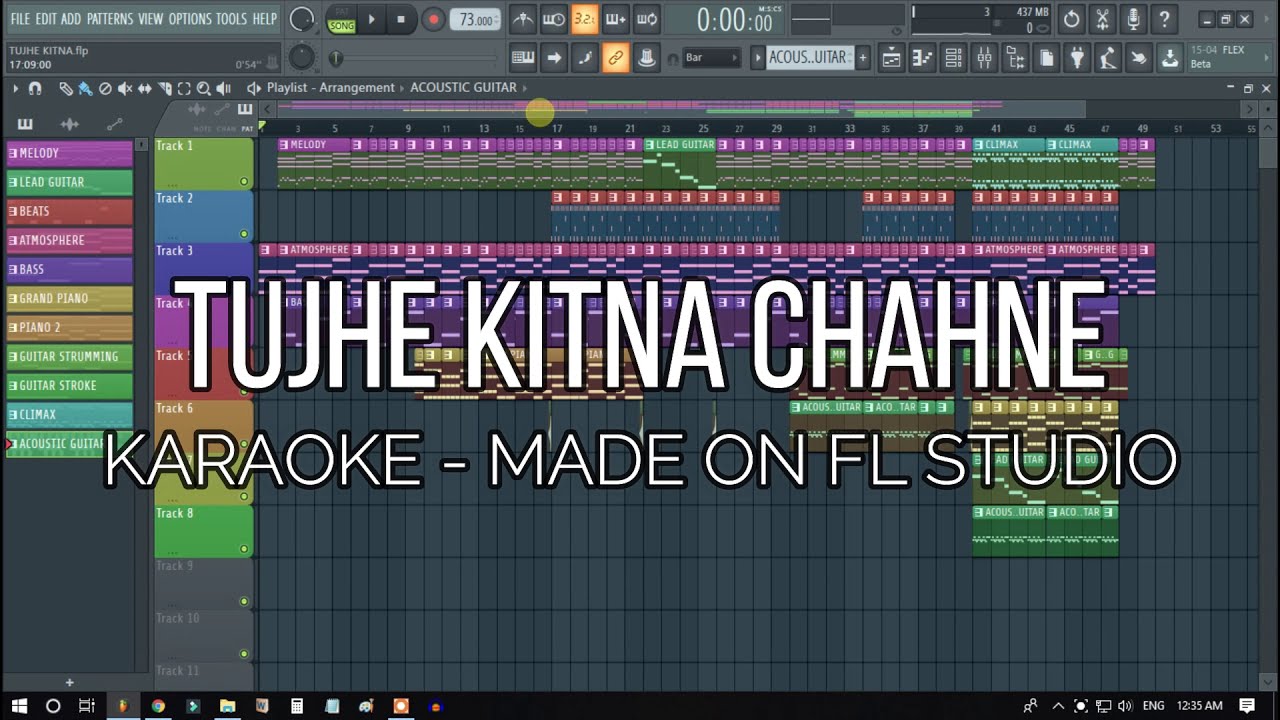
Task: Open the Playlist - Arrangement breadcrumb menu
Action: pyautogui.click(x=331, y=88)
